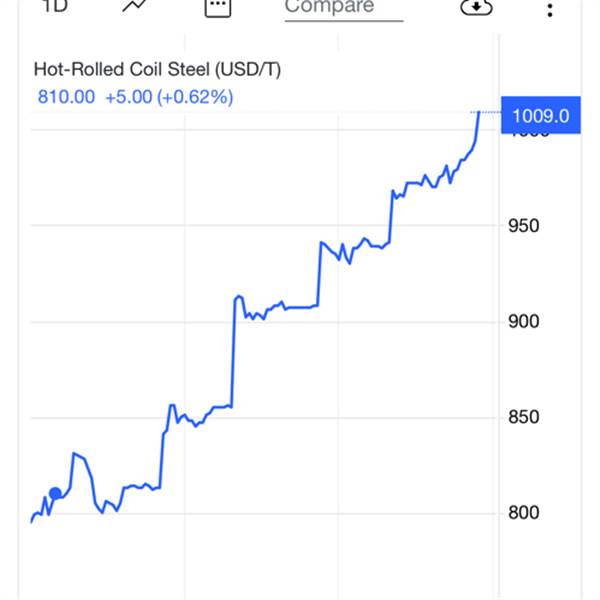Click the chart line's peak at top right
Image resolution: width=600 pixels, height=600 pixels.
480,113
